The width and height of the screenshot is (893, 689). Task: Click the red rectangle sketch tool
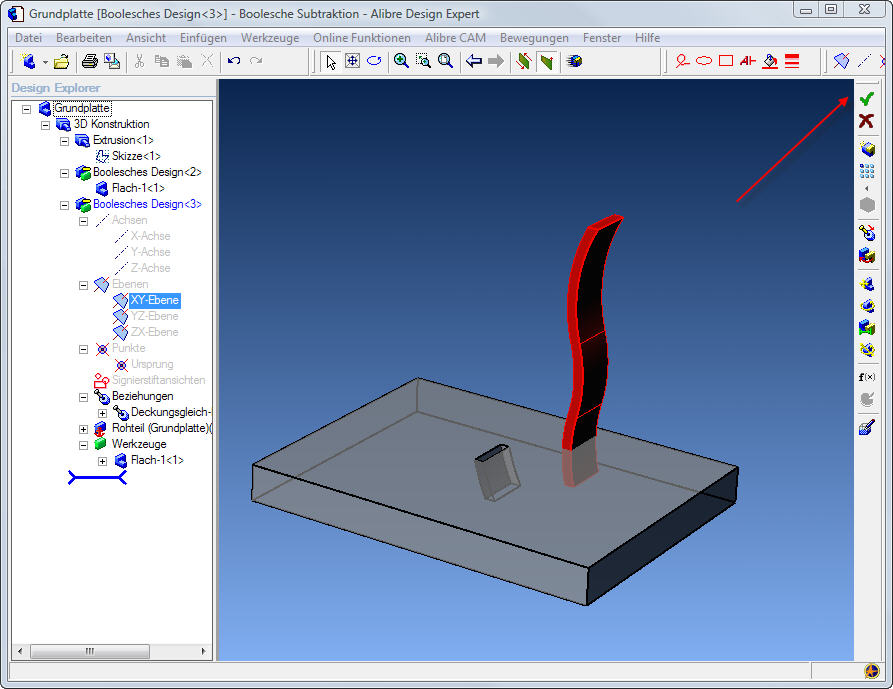[726, 61]
